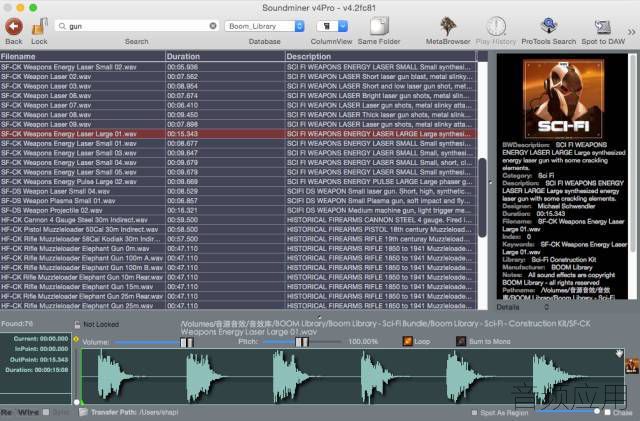Viewport: 640px width, 421px height.
Task: Select SF-CK Weapon Laser 05.wav row
Action: point(238,96)
